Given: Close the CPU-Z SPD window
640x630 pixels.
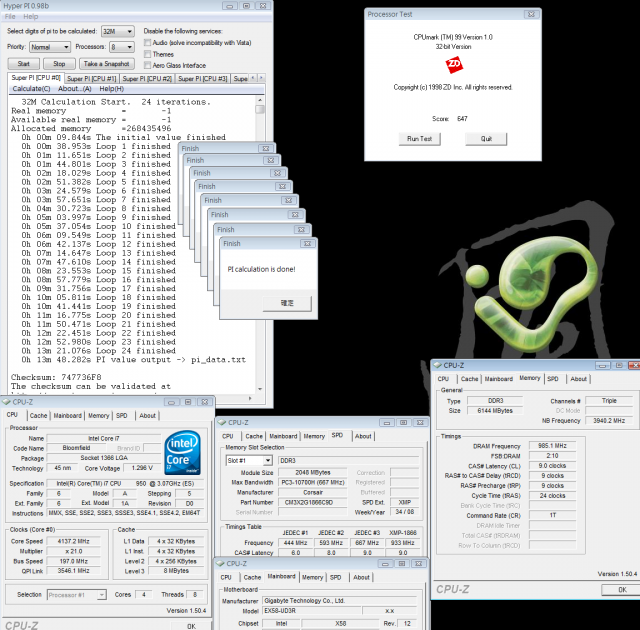Looking at the screenshot, I should click(420, 423).
